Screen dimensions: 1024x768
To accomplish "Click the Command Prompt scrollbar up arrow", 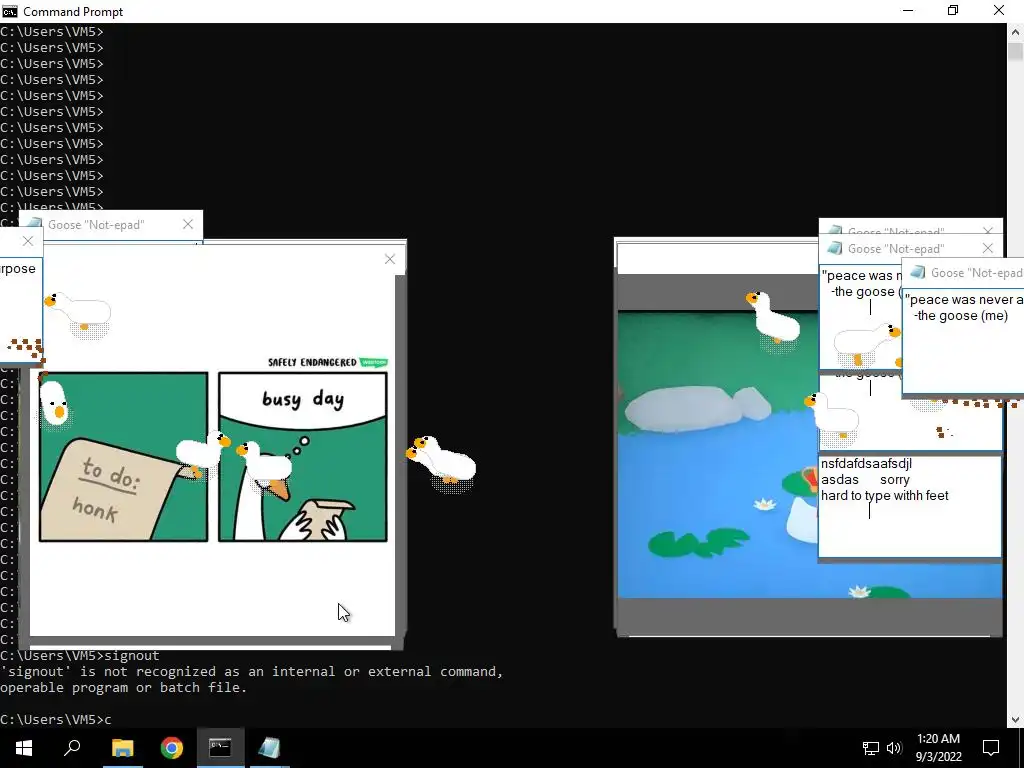I will pos(1015,31).
